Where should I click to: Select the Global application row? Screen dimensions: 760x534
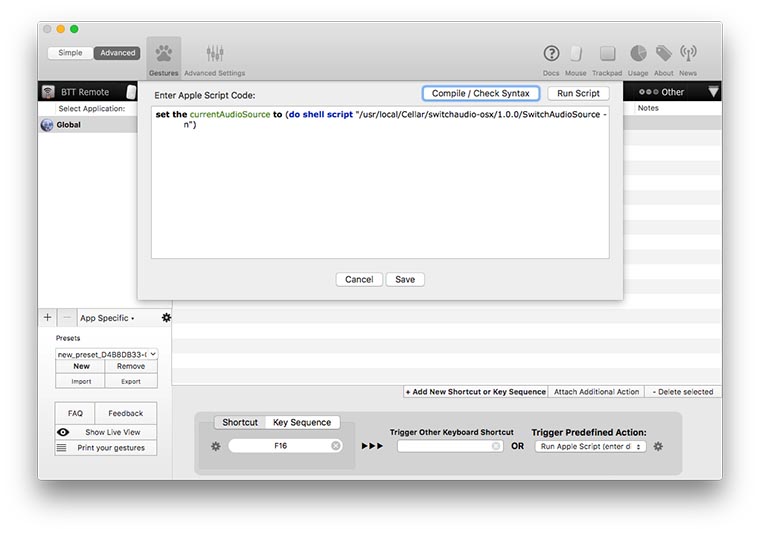click(88, 125)
